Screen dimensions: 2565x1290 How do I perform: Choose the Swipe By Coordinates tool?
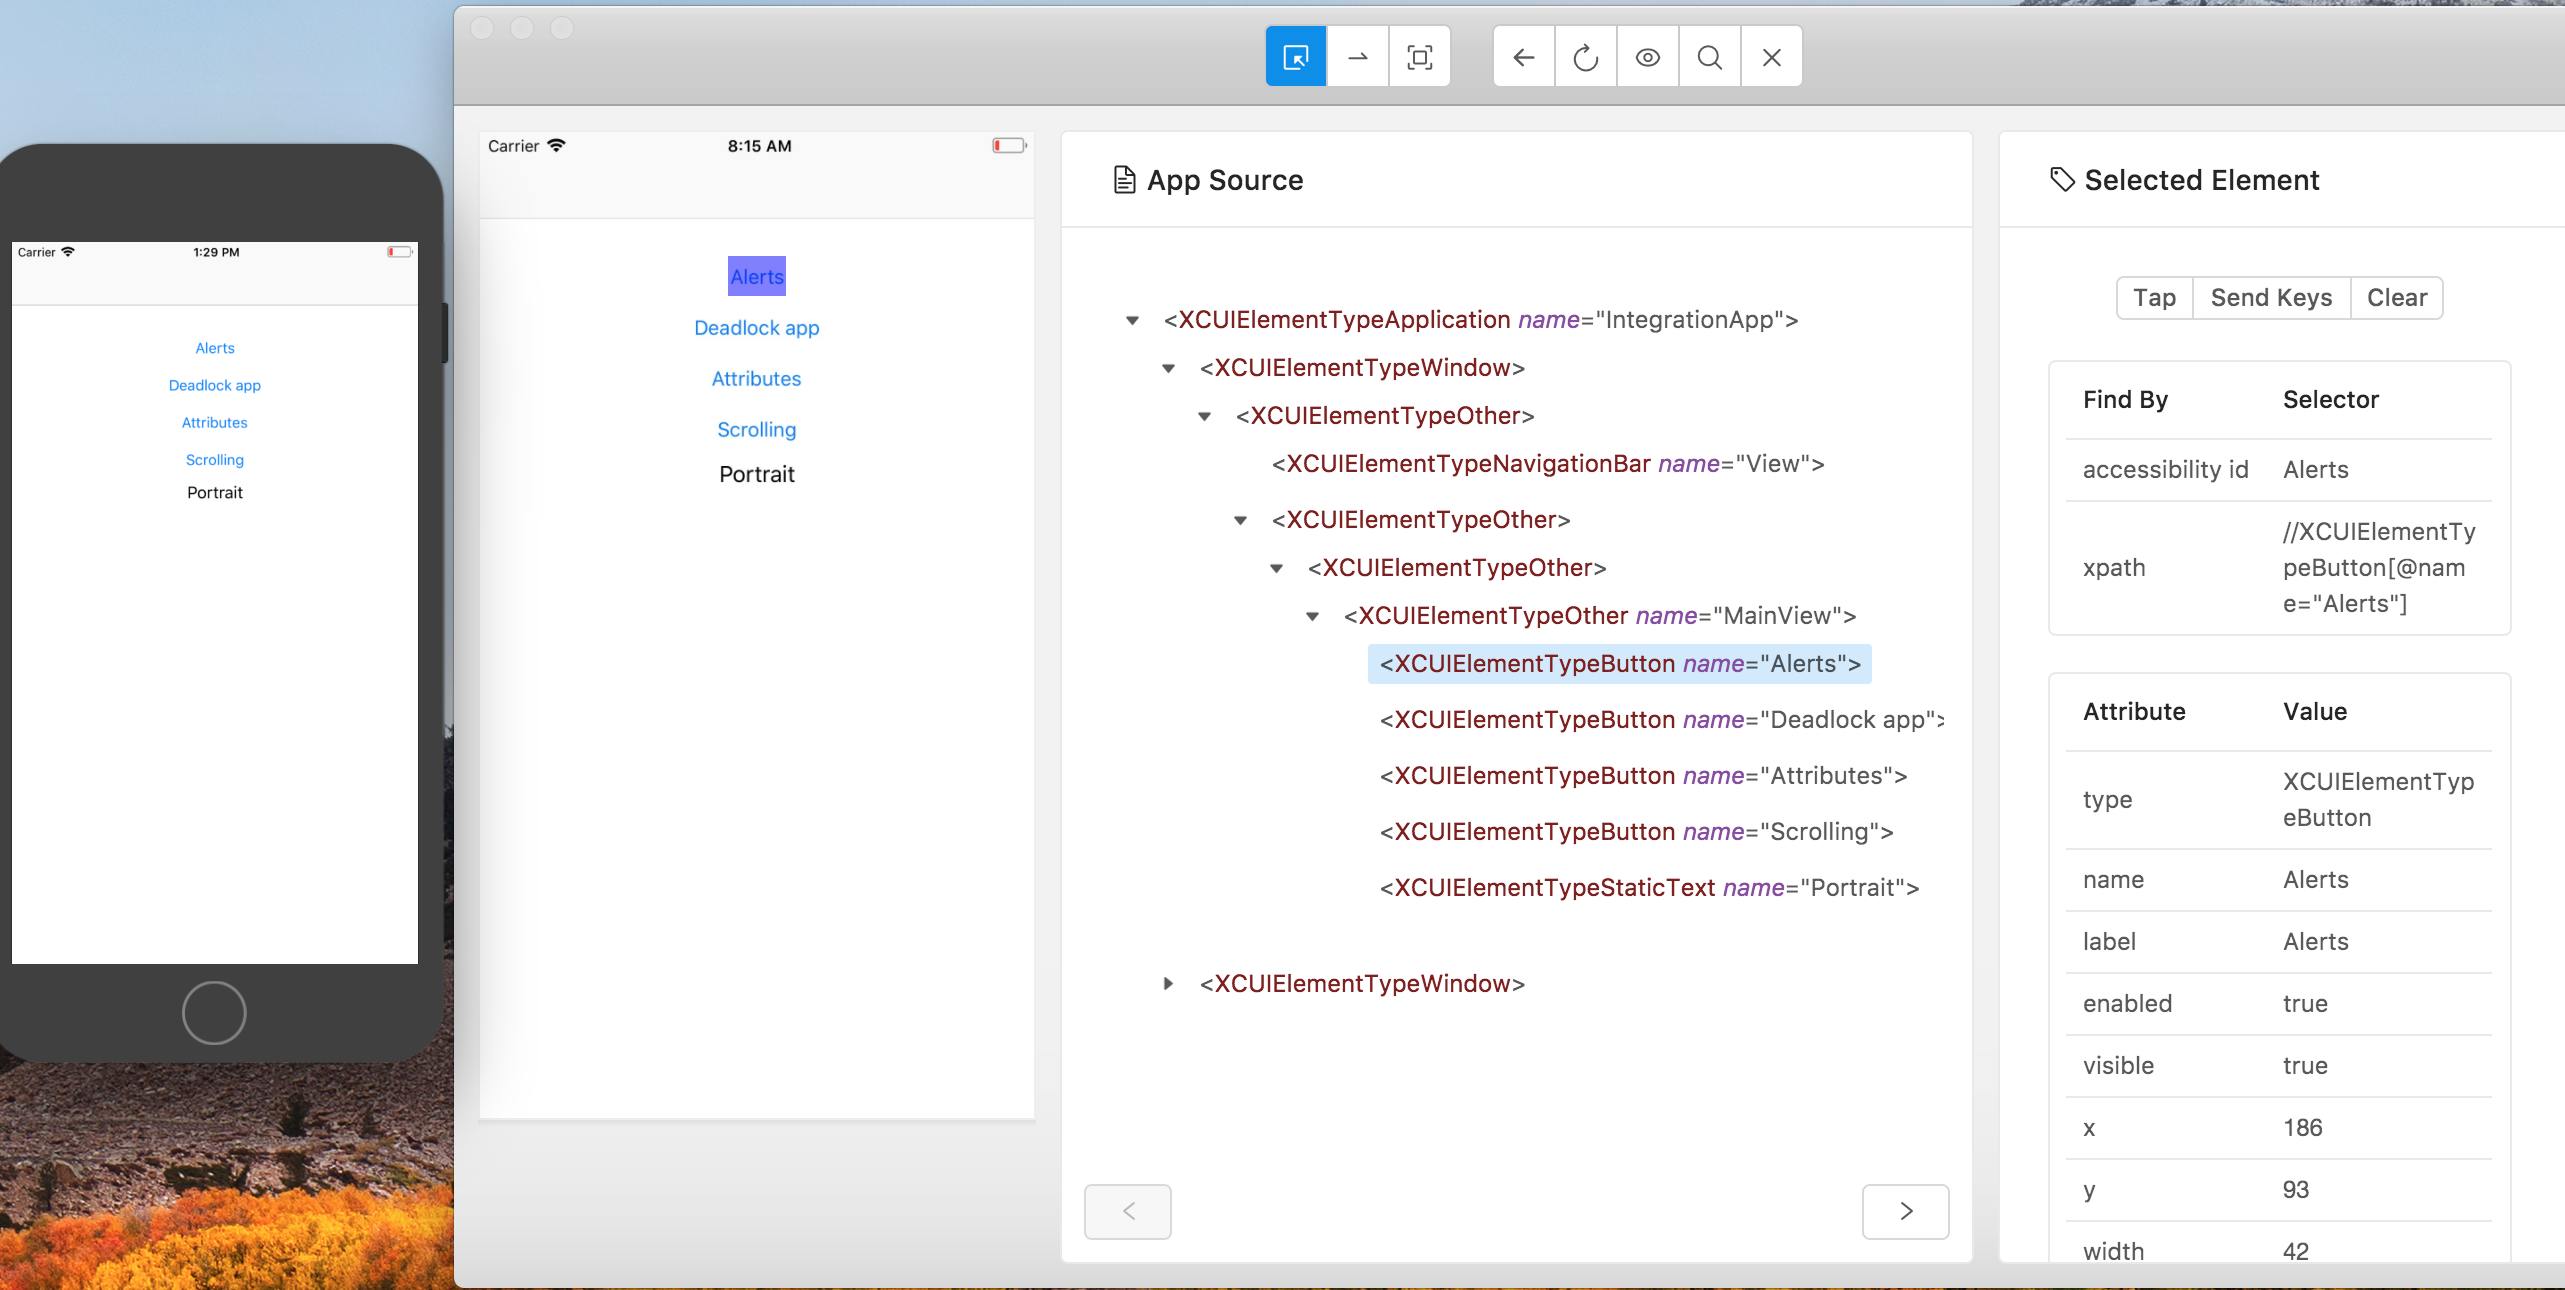tap(1358, 57)
